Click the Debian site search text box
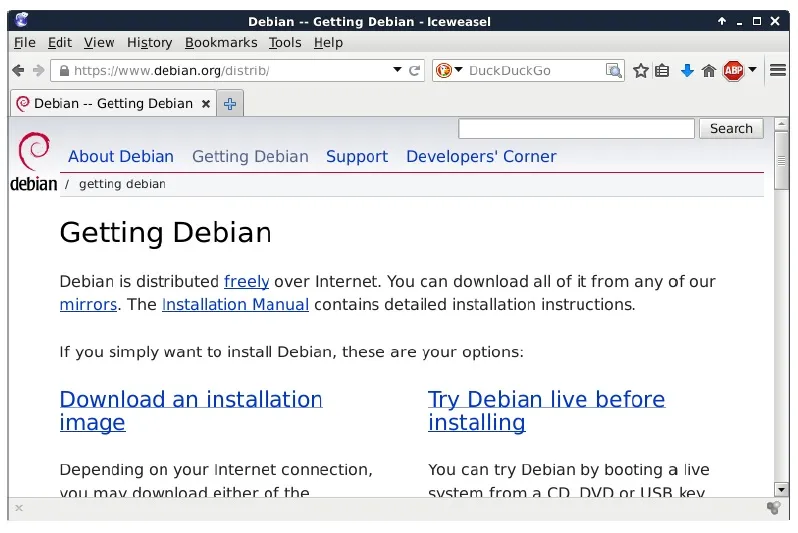Image resolution: width=798 pixels, height=533 pixels. [x=576, y=128]
